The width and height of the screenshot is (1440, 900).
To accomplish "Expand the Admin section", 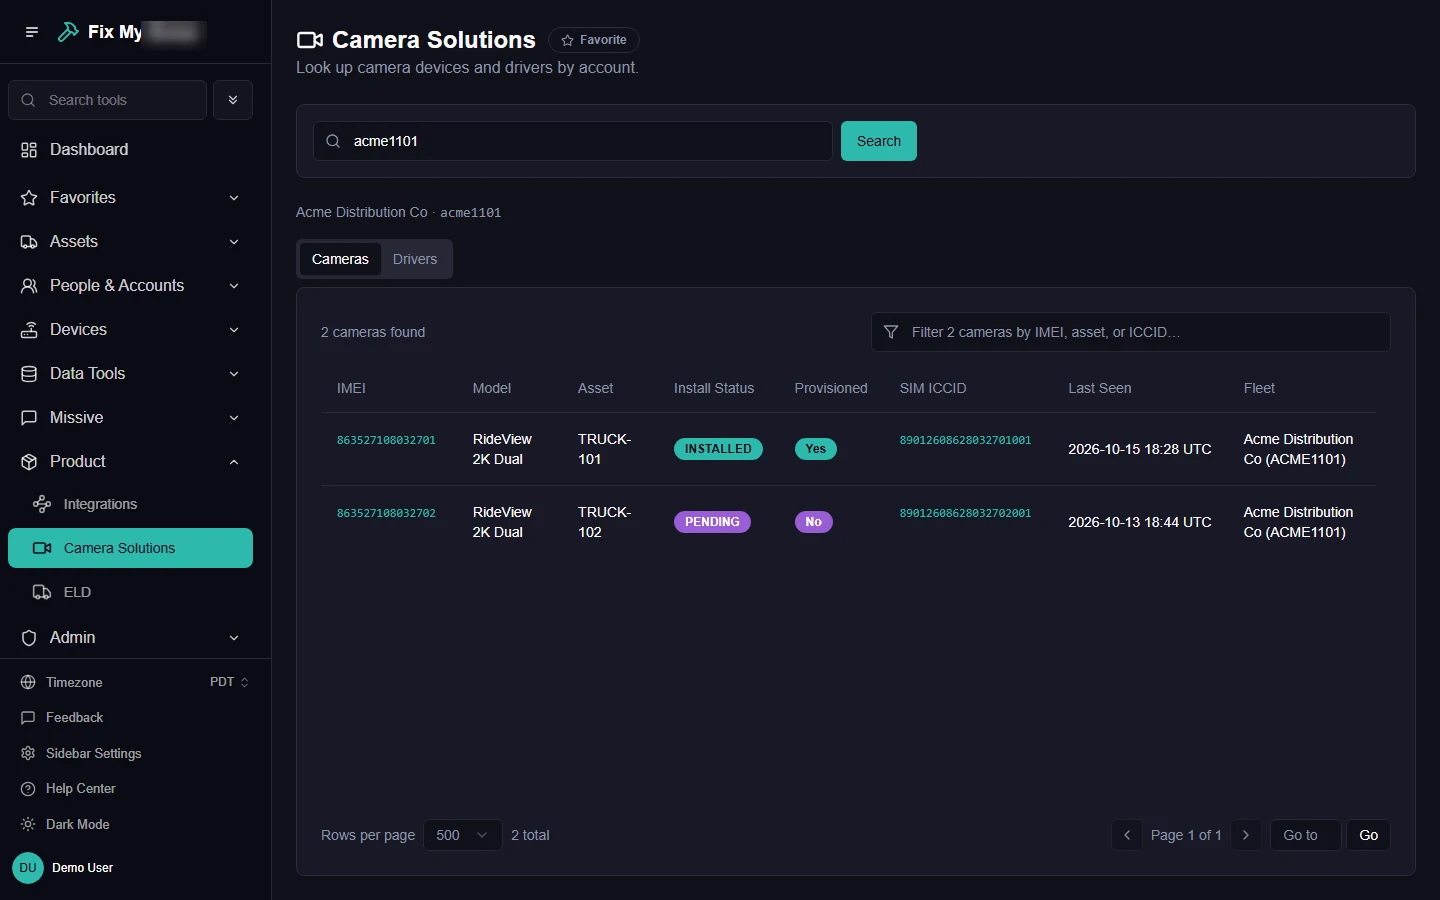I will (130, 637).
